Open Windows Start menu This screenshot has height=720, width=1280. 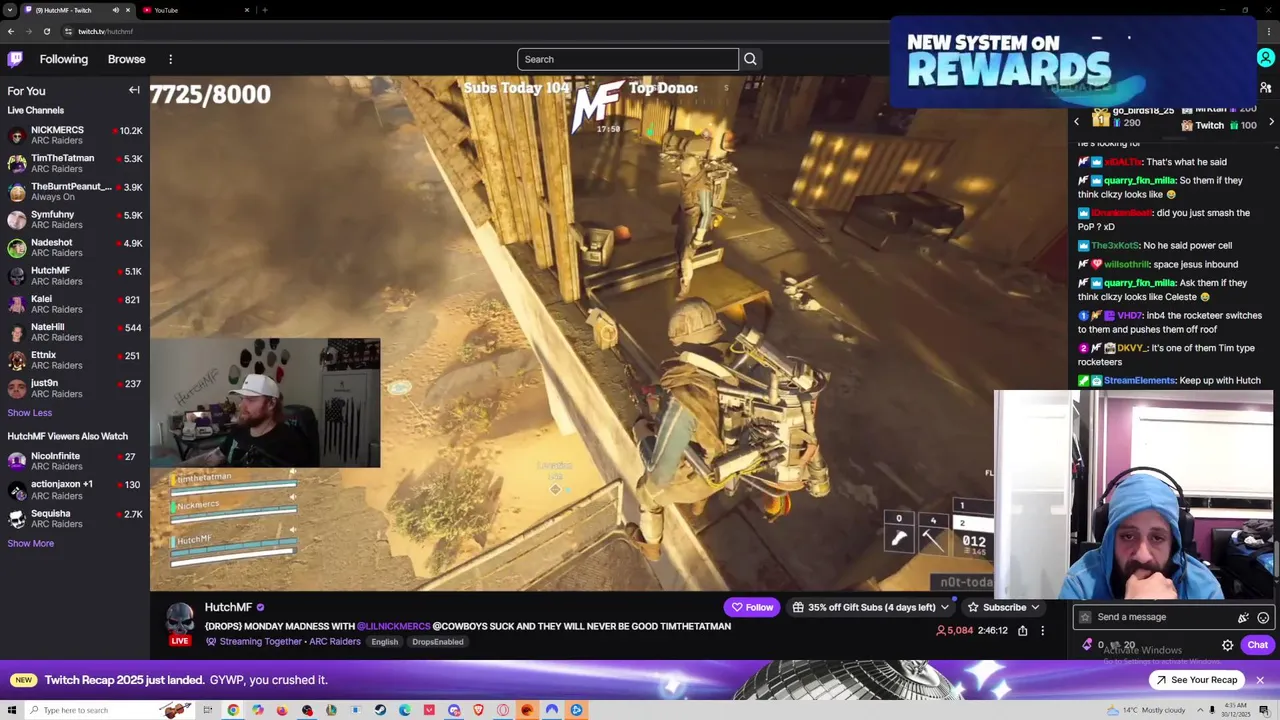(12, 710)
